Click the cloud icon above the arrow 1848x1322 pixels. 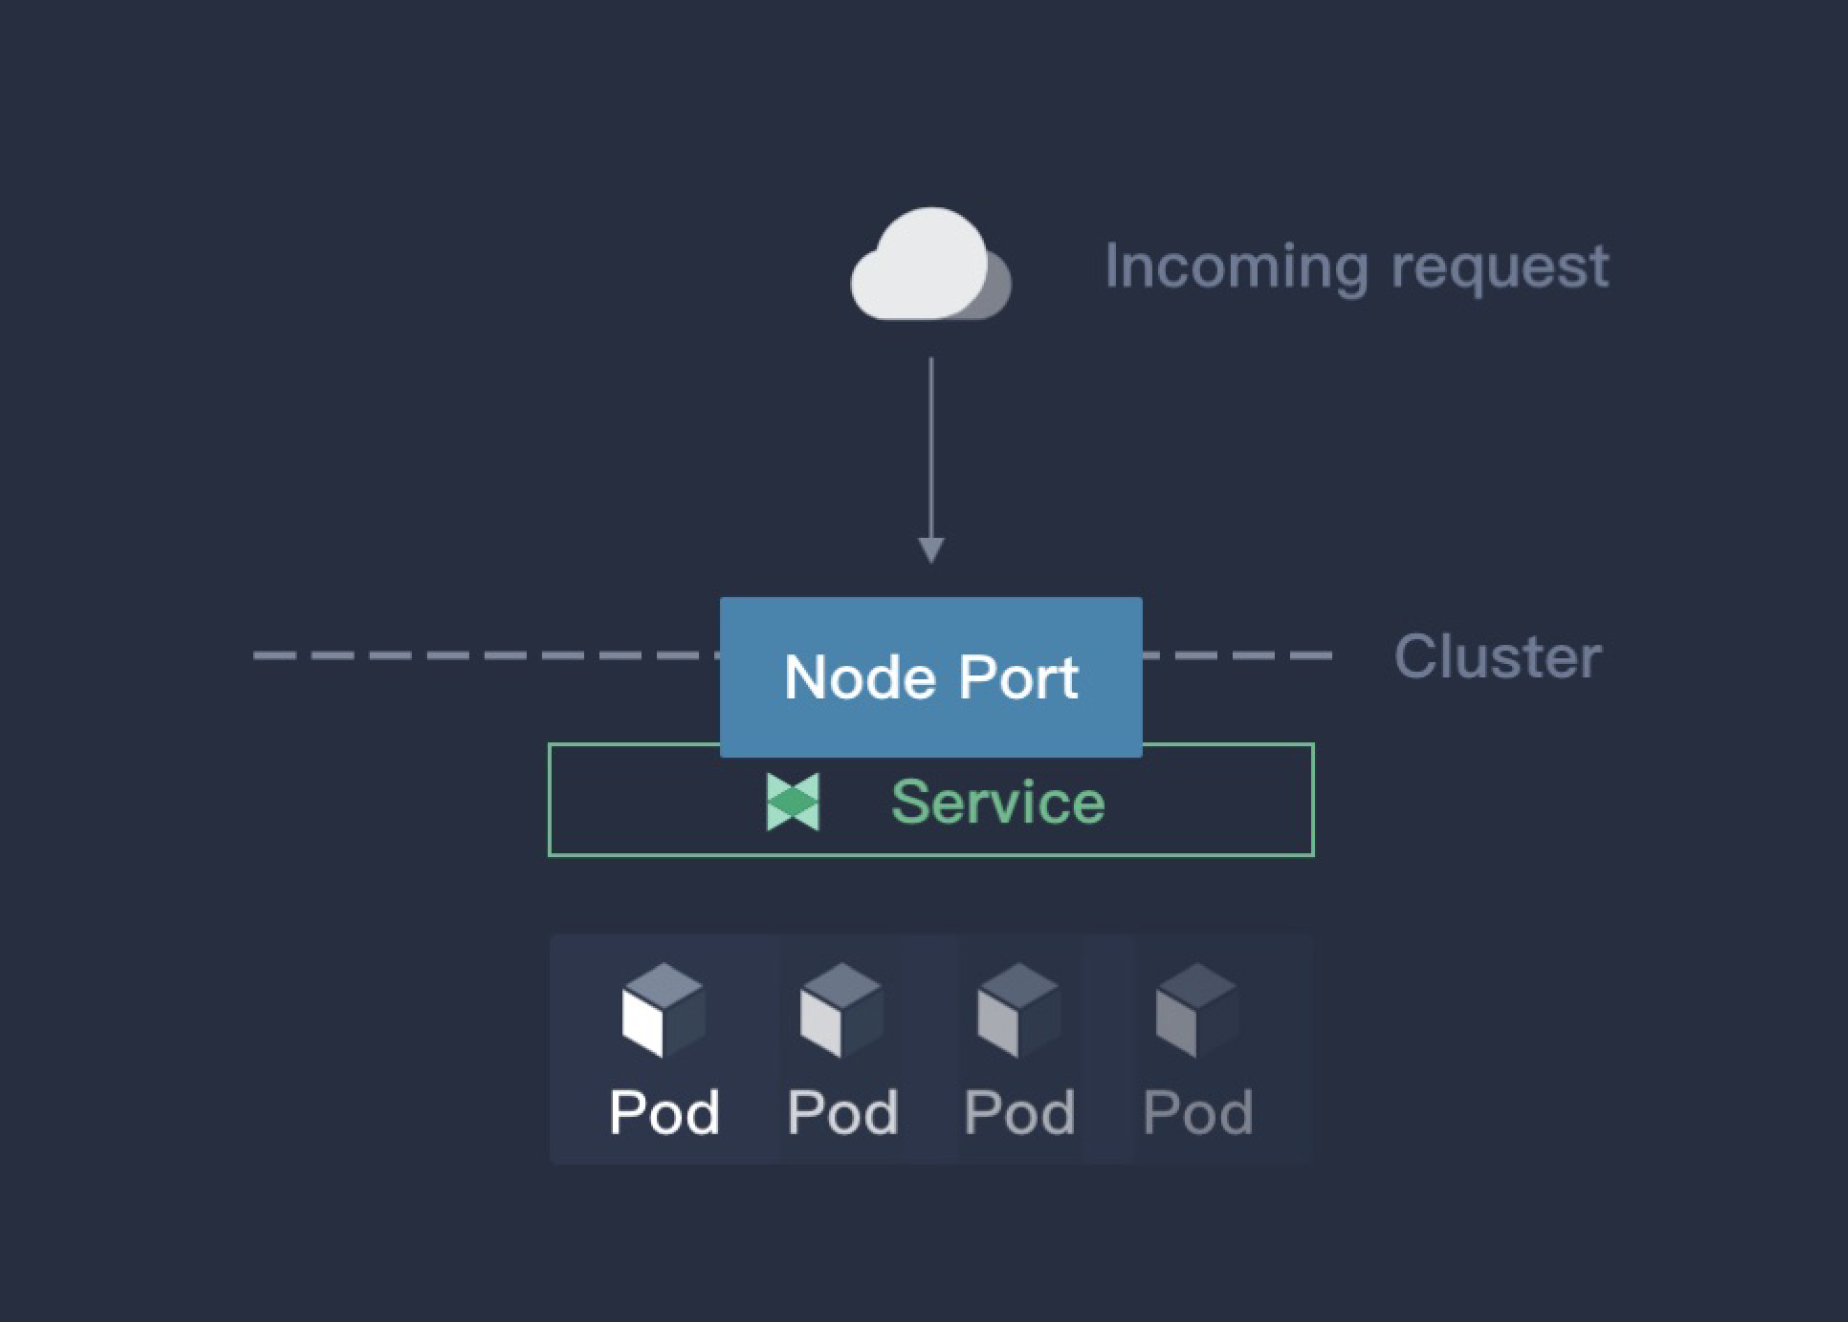[x=931, y=264]
